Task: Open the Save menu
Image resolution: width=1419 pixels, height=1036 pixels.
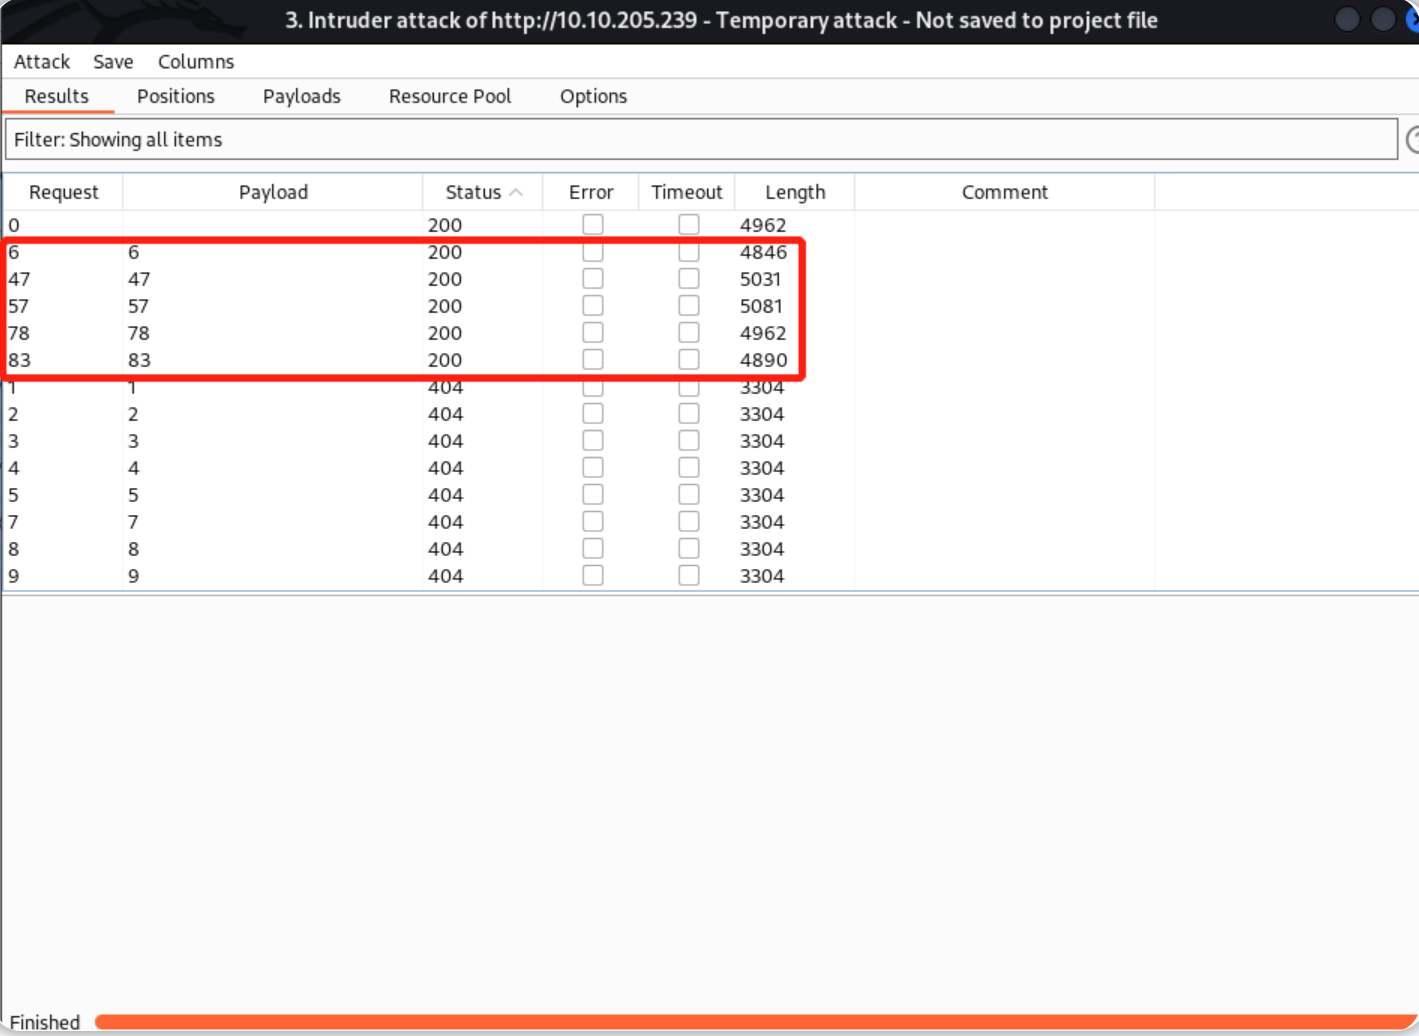Action: 113,61
